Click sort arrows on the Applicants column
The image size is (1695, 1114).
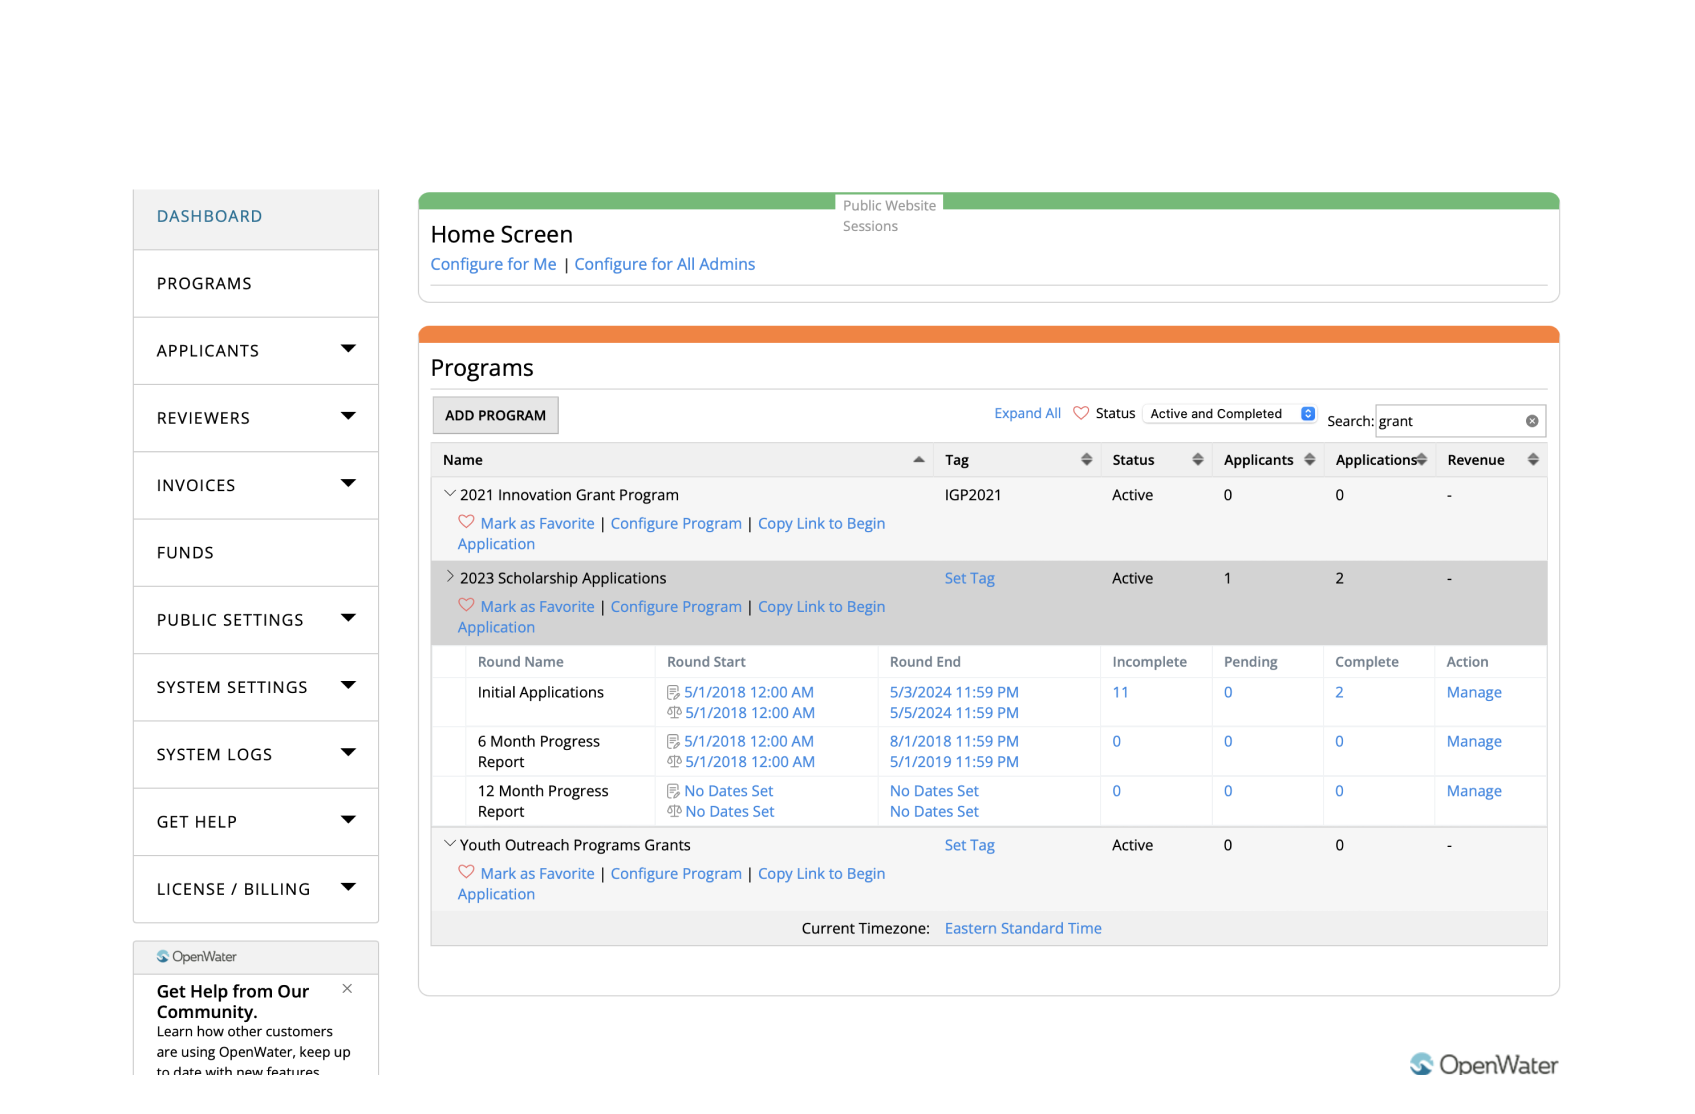click(x=1309, y=460)
